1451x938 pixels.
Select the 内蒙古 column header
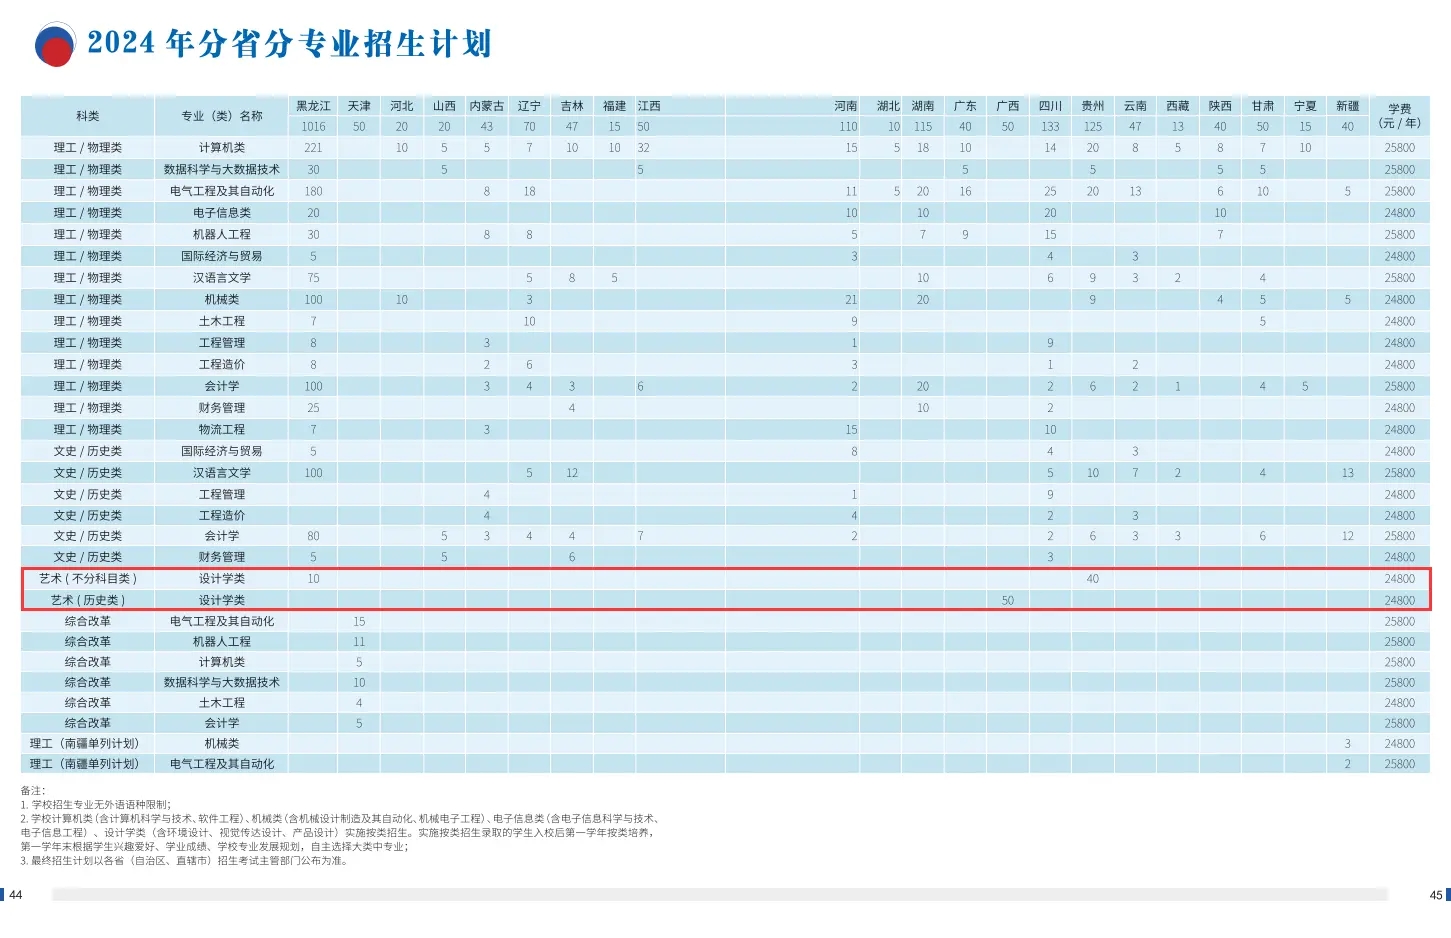[x=487, y=106]
